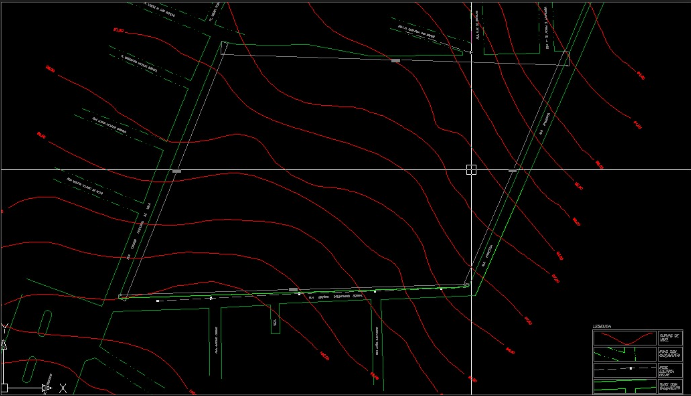Image resolution: width=691 pixels, height=396 pixels.
Task: Click the crosshair pickbox at cursor center
Action: pyautogui.click(x=471, y=170)
